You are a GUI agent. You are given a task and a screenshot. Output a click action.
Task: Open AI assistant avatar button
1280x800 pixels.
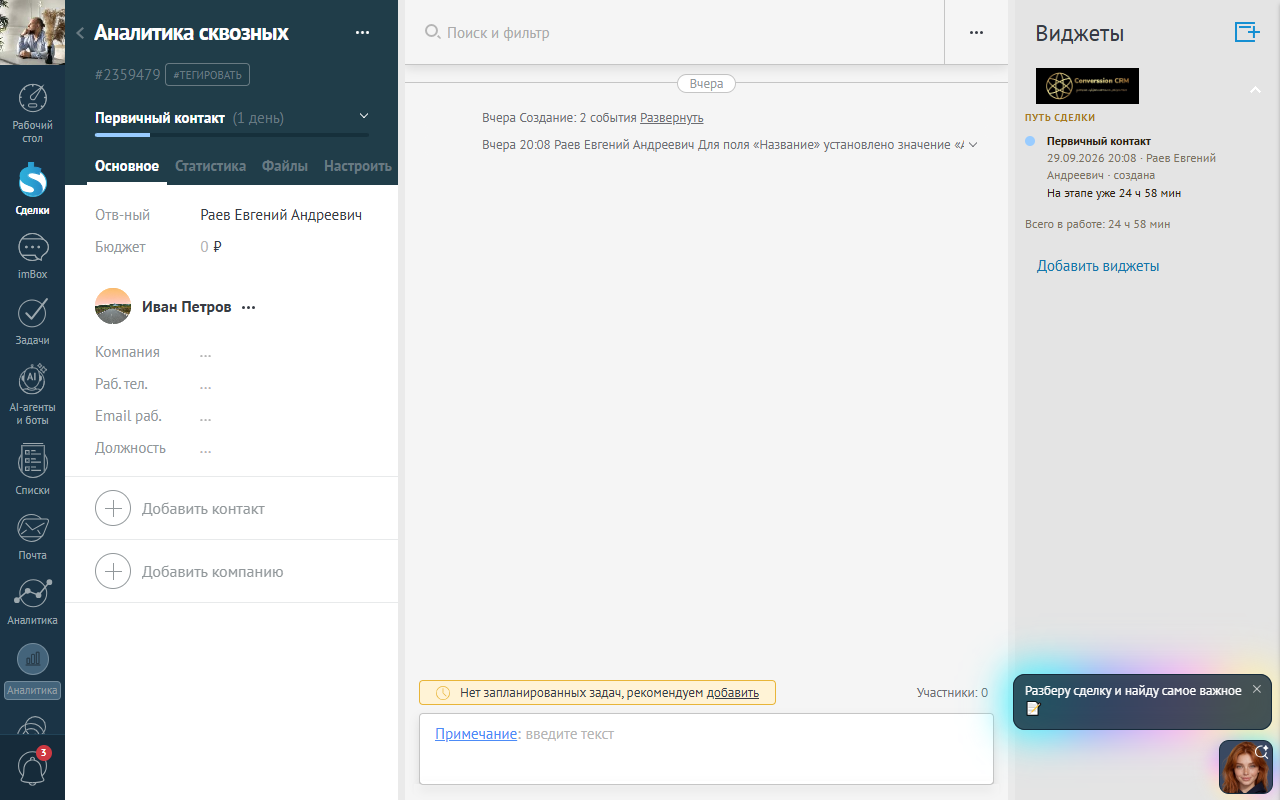click(1245, 767)
